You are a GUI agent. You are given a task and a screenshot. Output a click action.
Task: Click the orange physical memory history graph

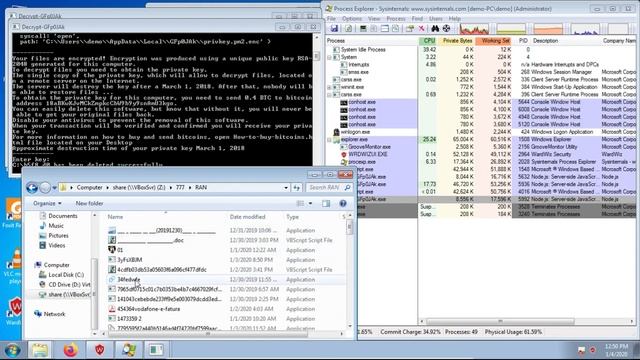pos(548,29)
